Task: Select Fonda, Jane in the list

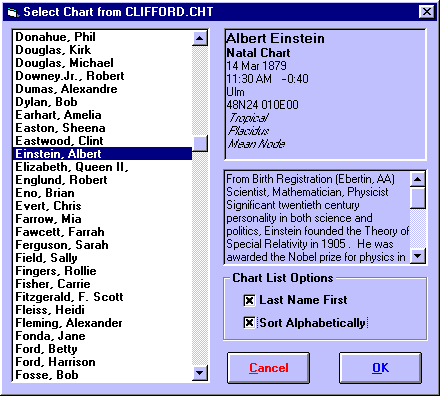Action: pos(102,336)
